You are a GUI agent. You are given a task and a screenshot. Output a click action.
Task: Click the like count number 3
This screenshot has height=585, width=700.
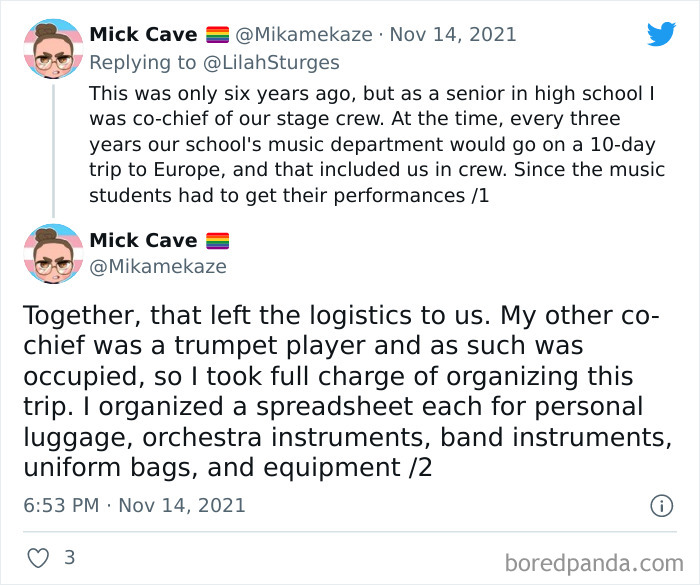pyautogui.click(x=69, y=558)
